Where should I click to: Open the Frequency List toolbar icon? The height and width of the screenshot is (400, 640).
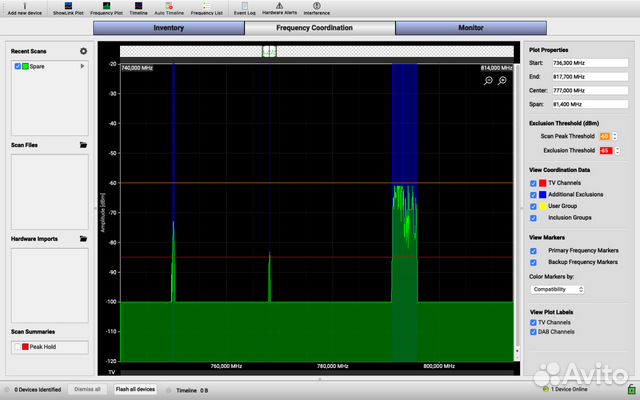pyautogui.click(x=207, y=8)
